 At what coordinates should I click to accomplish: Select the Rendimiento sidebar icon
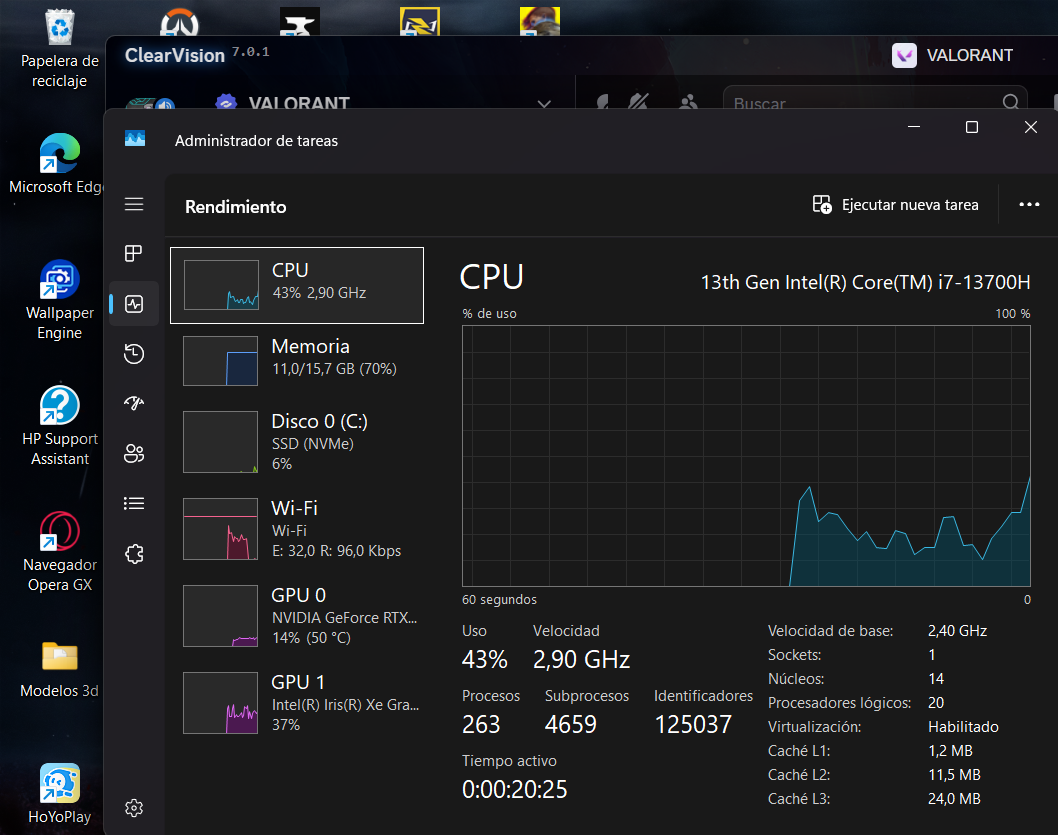(x=134, y=304)
